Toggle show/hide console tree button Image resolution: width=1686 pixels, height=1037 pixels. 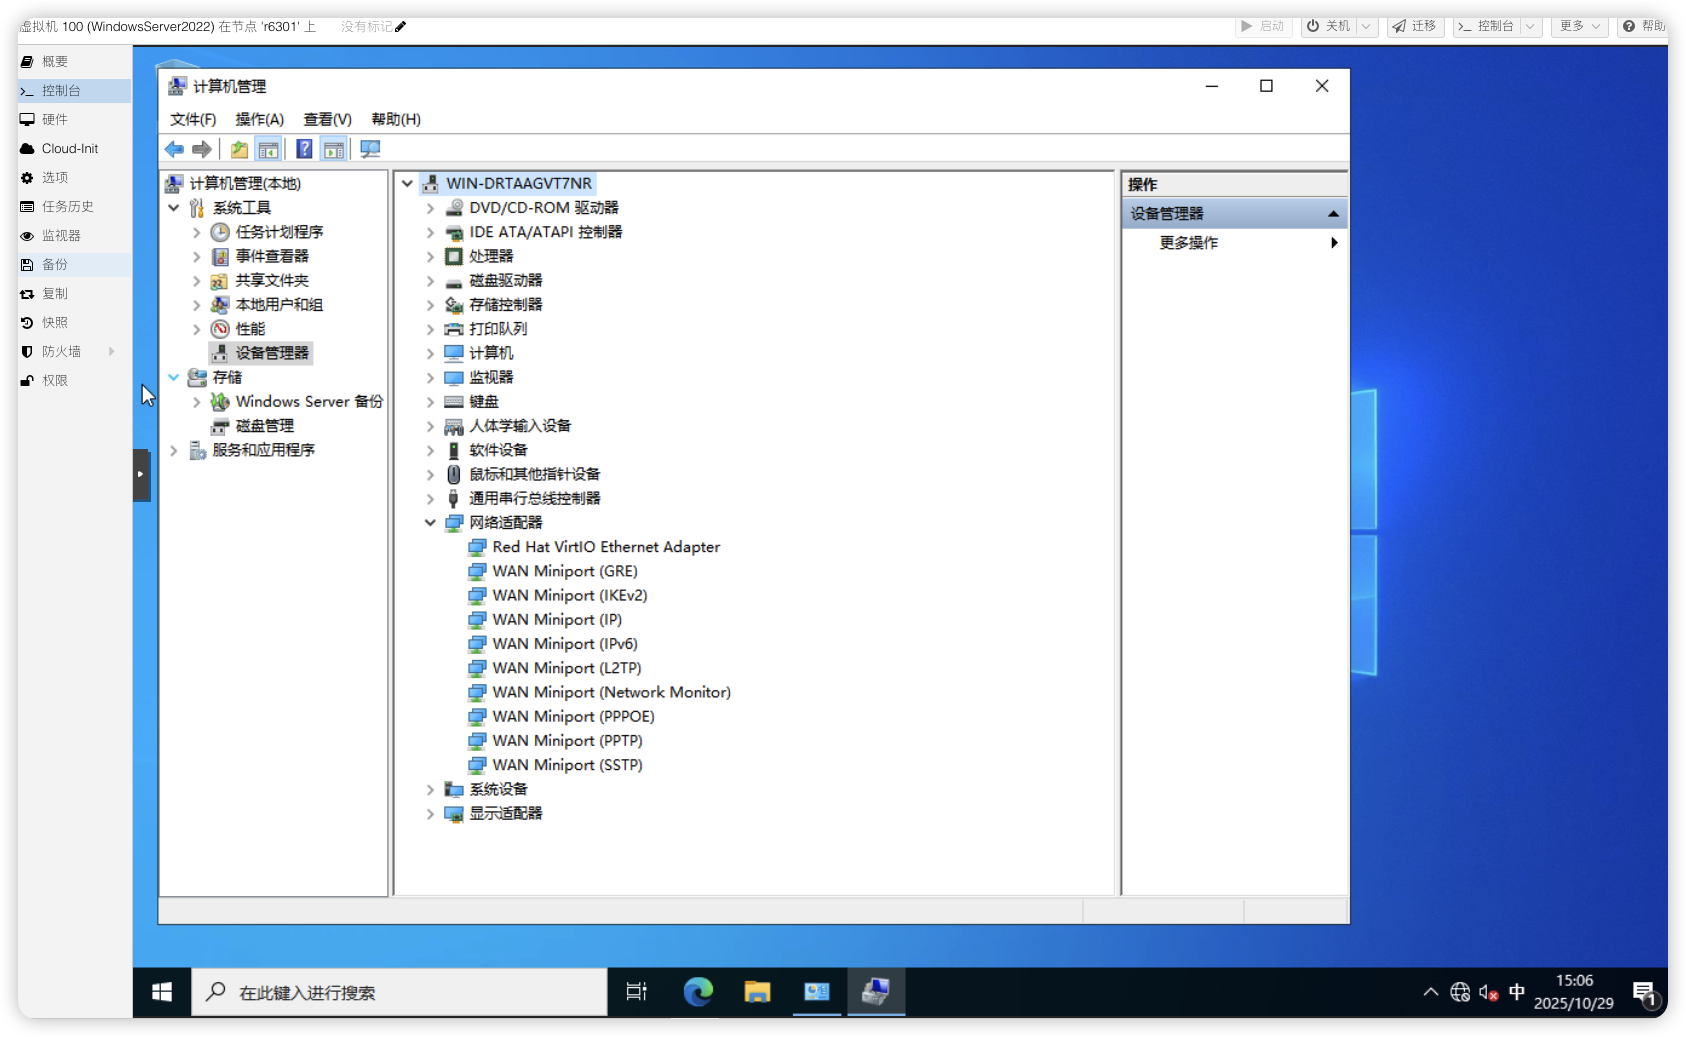pos(268,150)
